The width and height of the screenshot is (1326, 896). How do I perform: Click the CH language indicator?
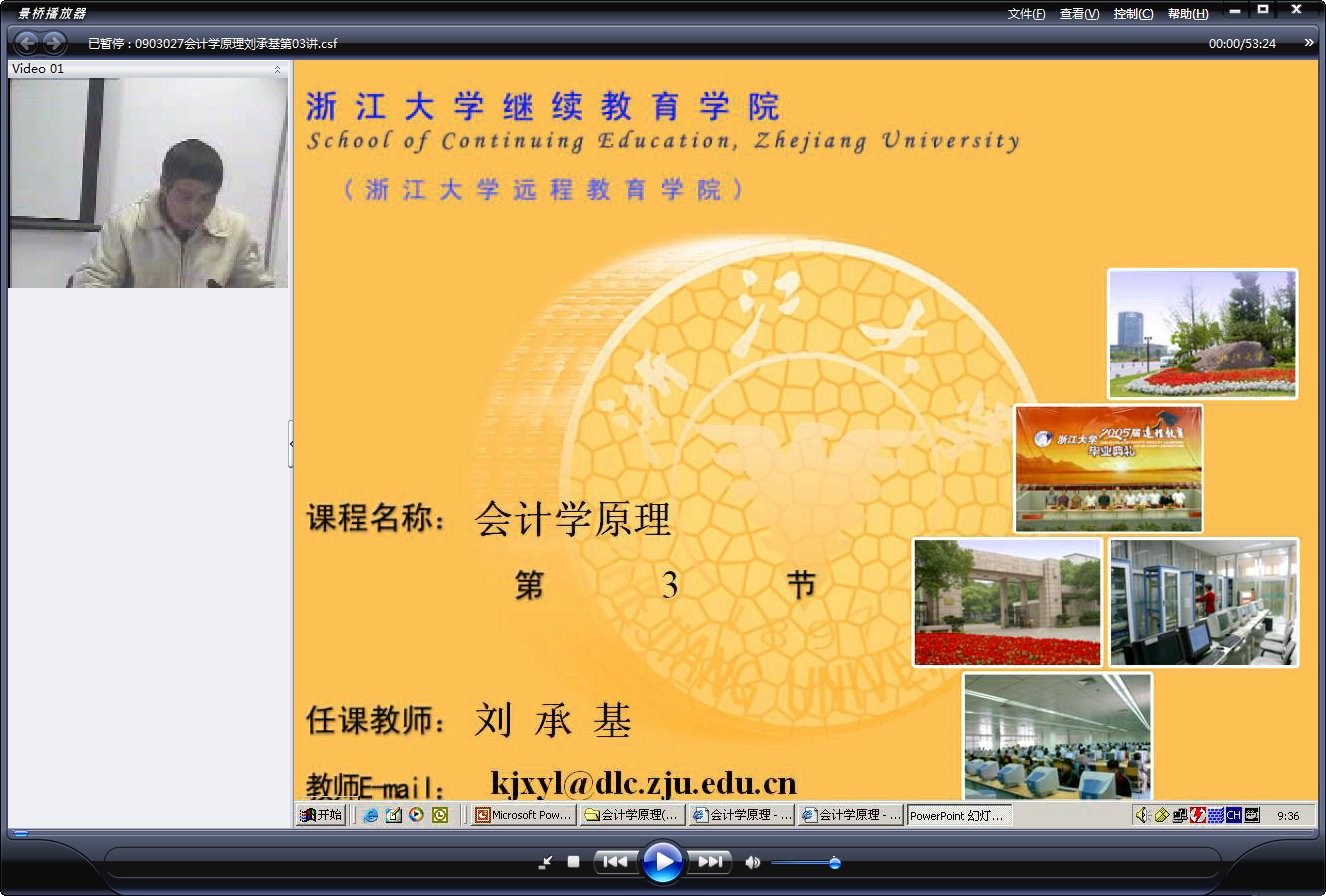(1233, 815)
